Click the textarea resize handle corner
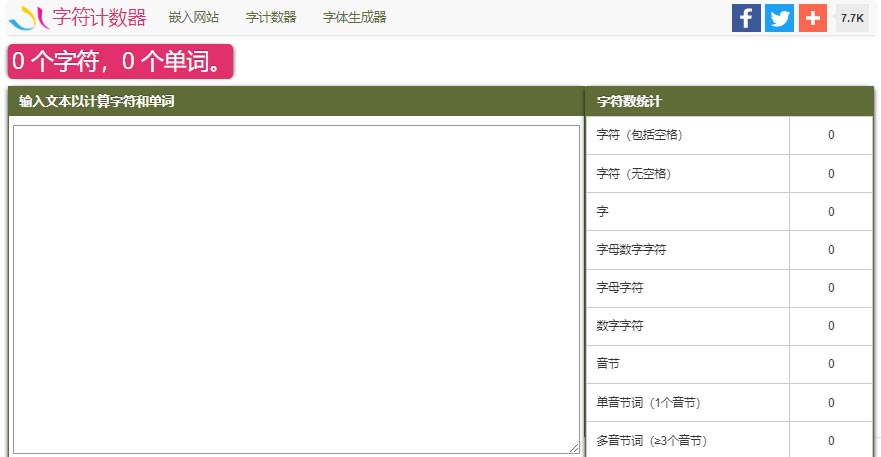 coord(574,448)
